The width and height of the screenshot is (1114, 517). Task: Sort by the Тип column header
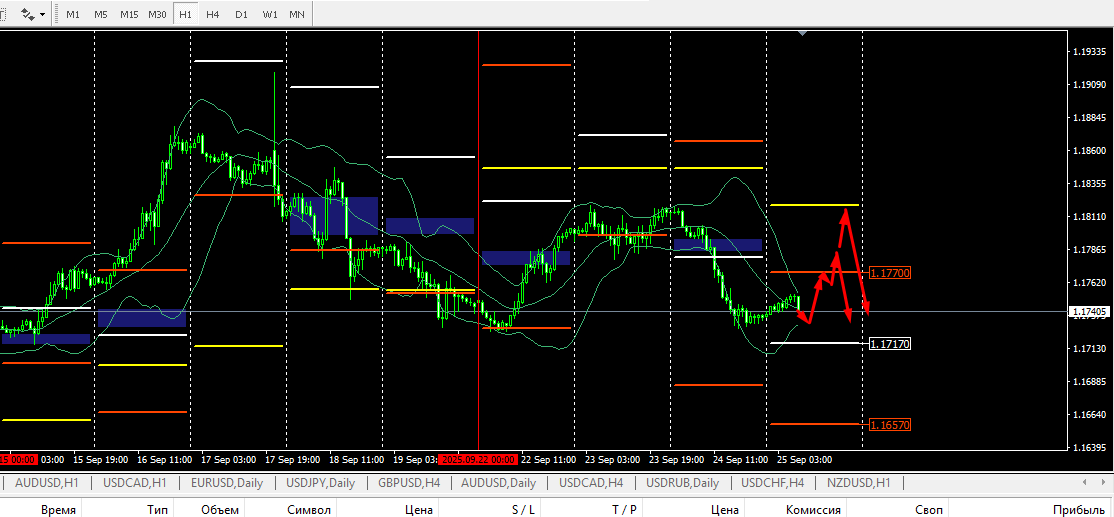click(157, 509)
